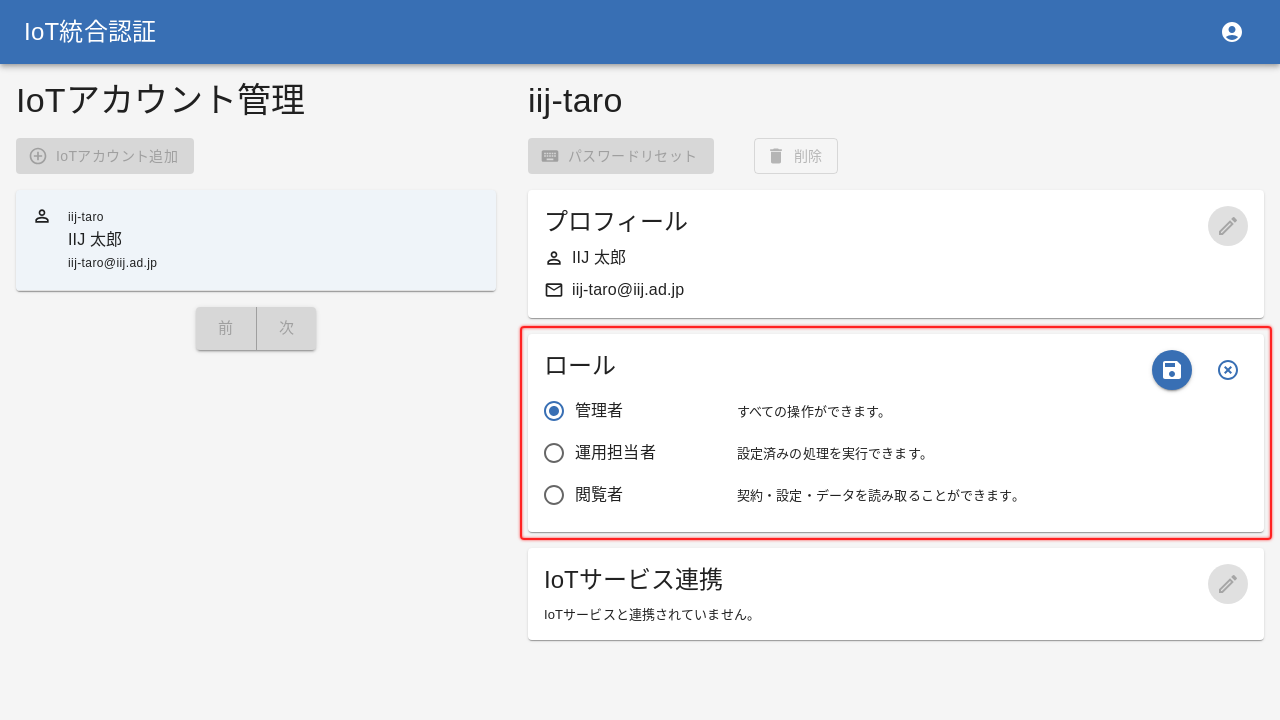Select the 管理者 radio button

coord(554,411)
